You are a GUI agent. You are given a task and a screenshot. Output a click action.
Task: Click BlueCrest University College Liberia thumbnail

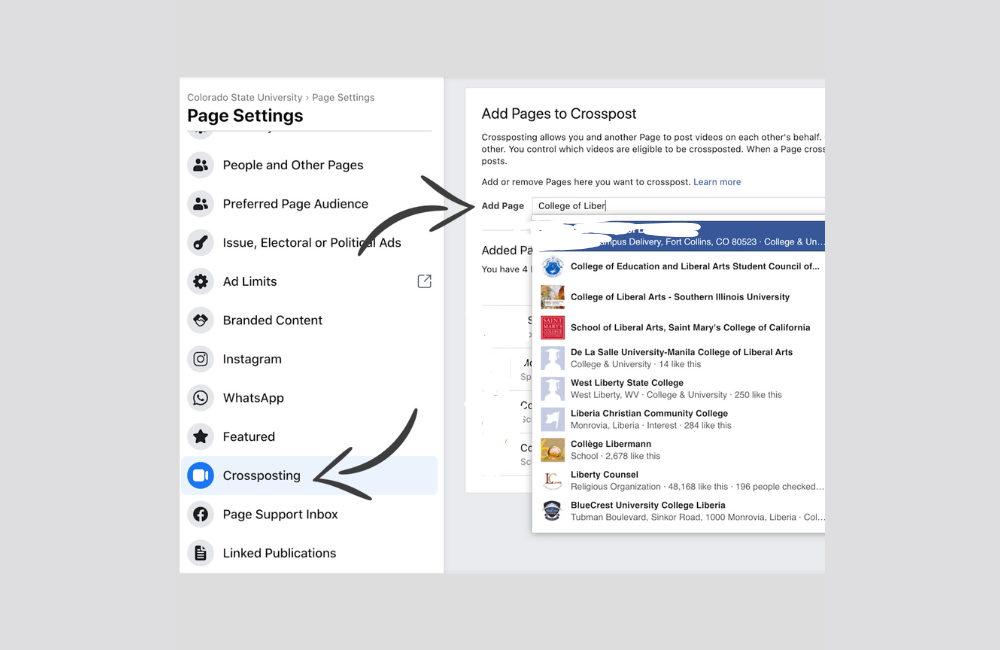click(x=552, y=511)
